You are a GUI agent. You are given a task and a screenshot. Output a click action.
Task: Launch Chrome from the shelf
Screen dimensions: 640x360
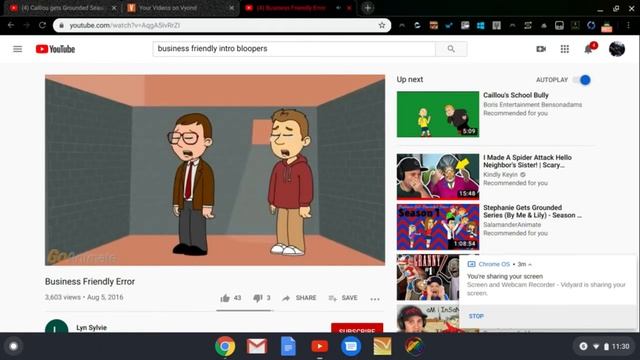225,347
